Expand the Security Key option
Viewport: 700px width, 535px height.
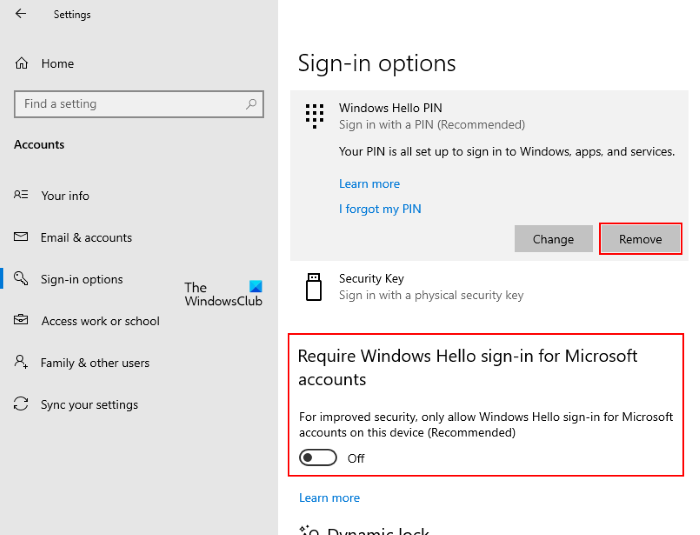coord(489,287)
